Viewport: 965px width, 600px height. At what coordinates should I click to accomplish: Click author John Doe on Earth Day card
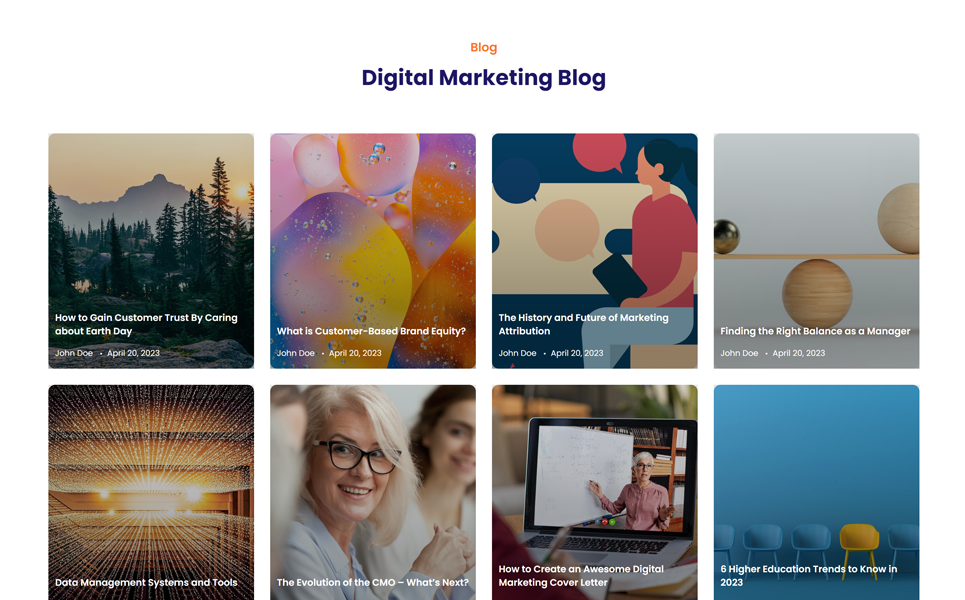[x=74, y=353]
